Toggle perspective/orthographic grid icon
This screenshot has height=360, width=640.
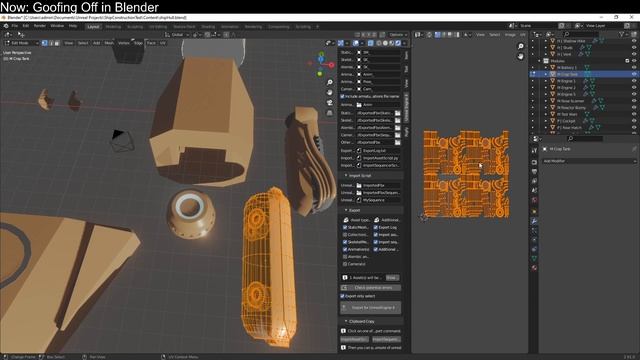[330, 113]
